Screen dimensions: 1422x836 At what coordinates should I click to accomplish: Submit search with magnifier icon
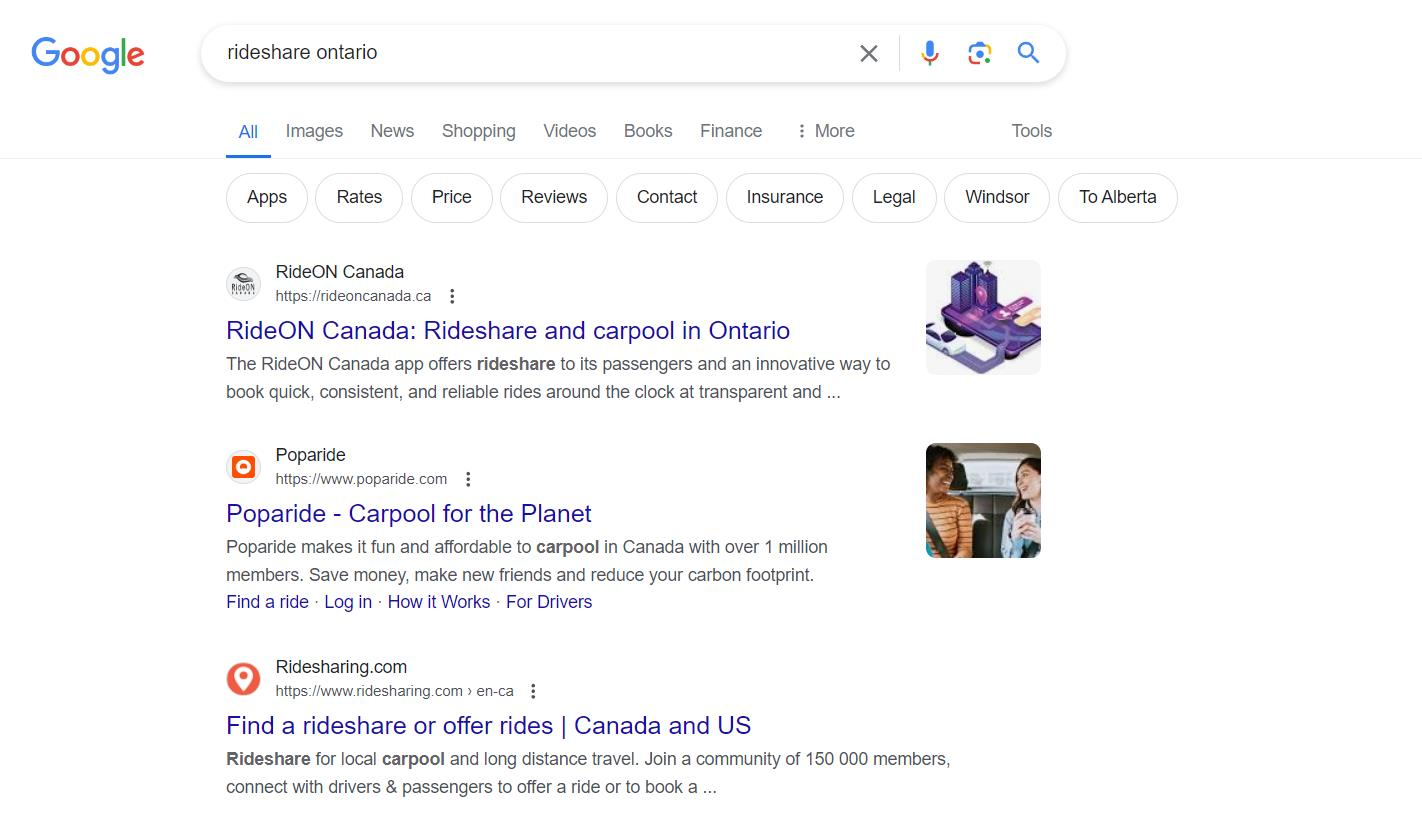click(x=1028, y=53)
